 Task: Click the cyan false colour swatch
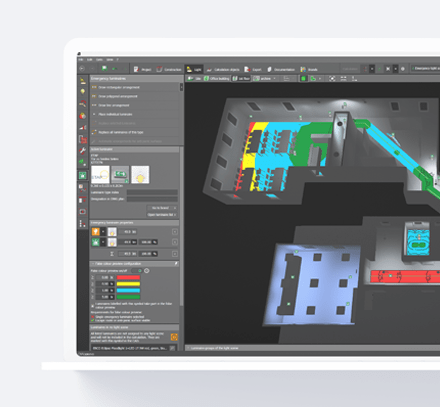coord(128,291)
